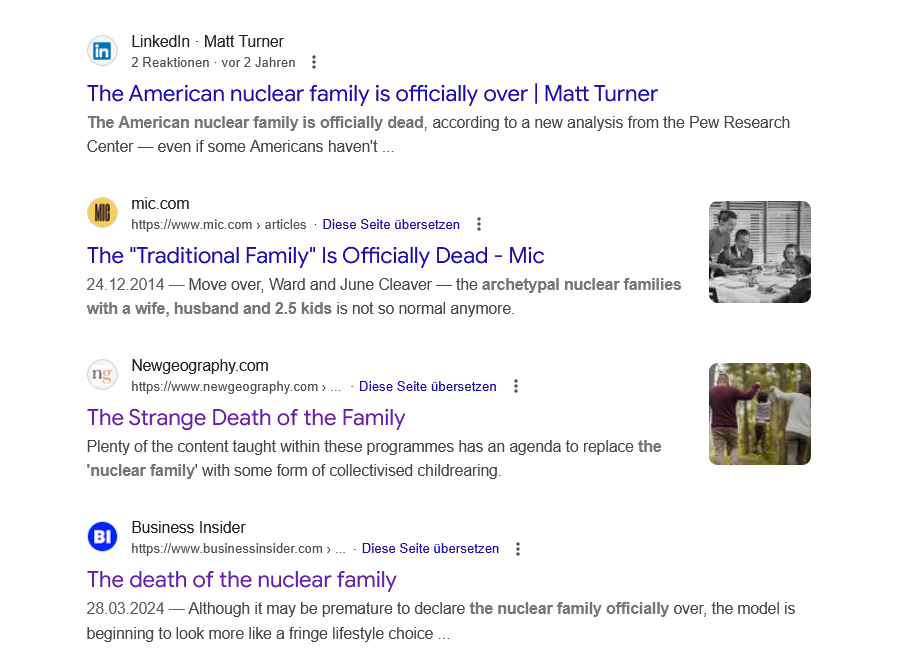The width and height of the screenshot is (899, 672).
Task: Click the URL 'https://www.mic.com › articles'
Action: click(218, 225)
